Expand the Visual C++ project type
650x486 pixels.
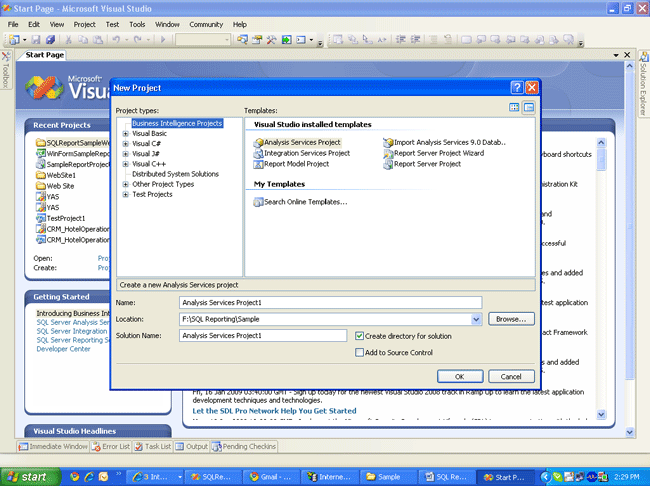coord(126,164)
